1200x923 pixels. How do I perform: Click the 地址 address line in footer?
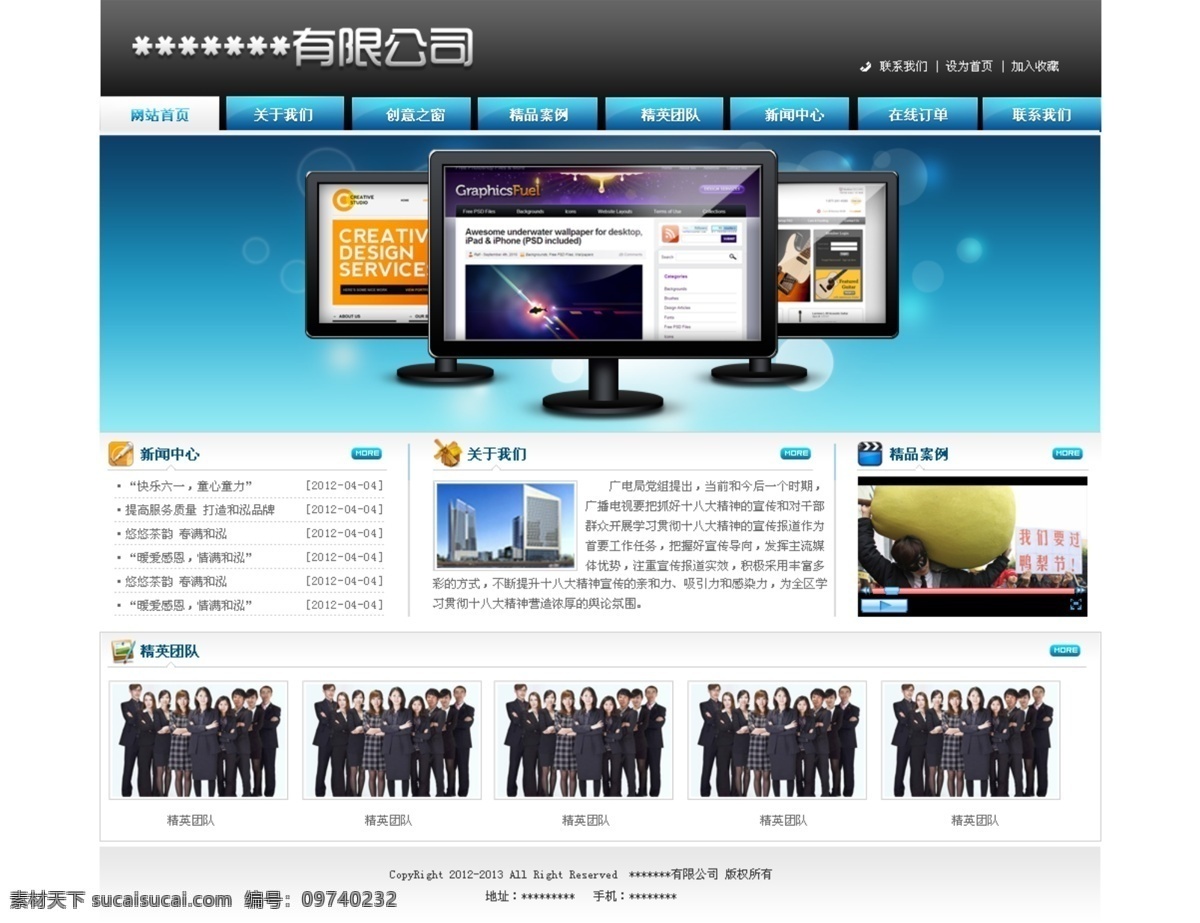tap(530, 897)
